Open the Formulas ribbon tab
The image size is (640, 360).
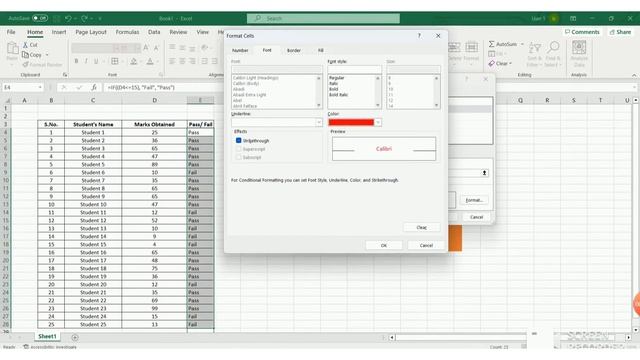(x=127, y=32)
